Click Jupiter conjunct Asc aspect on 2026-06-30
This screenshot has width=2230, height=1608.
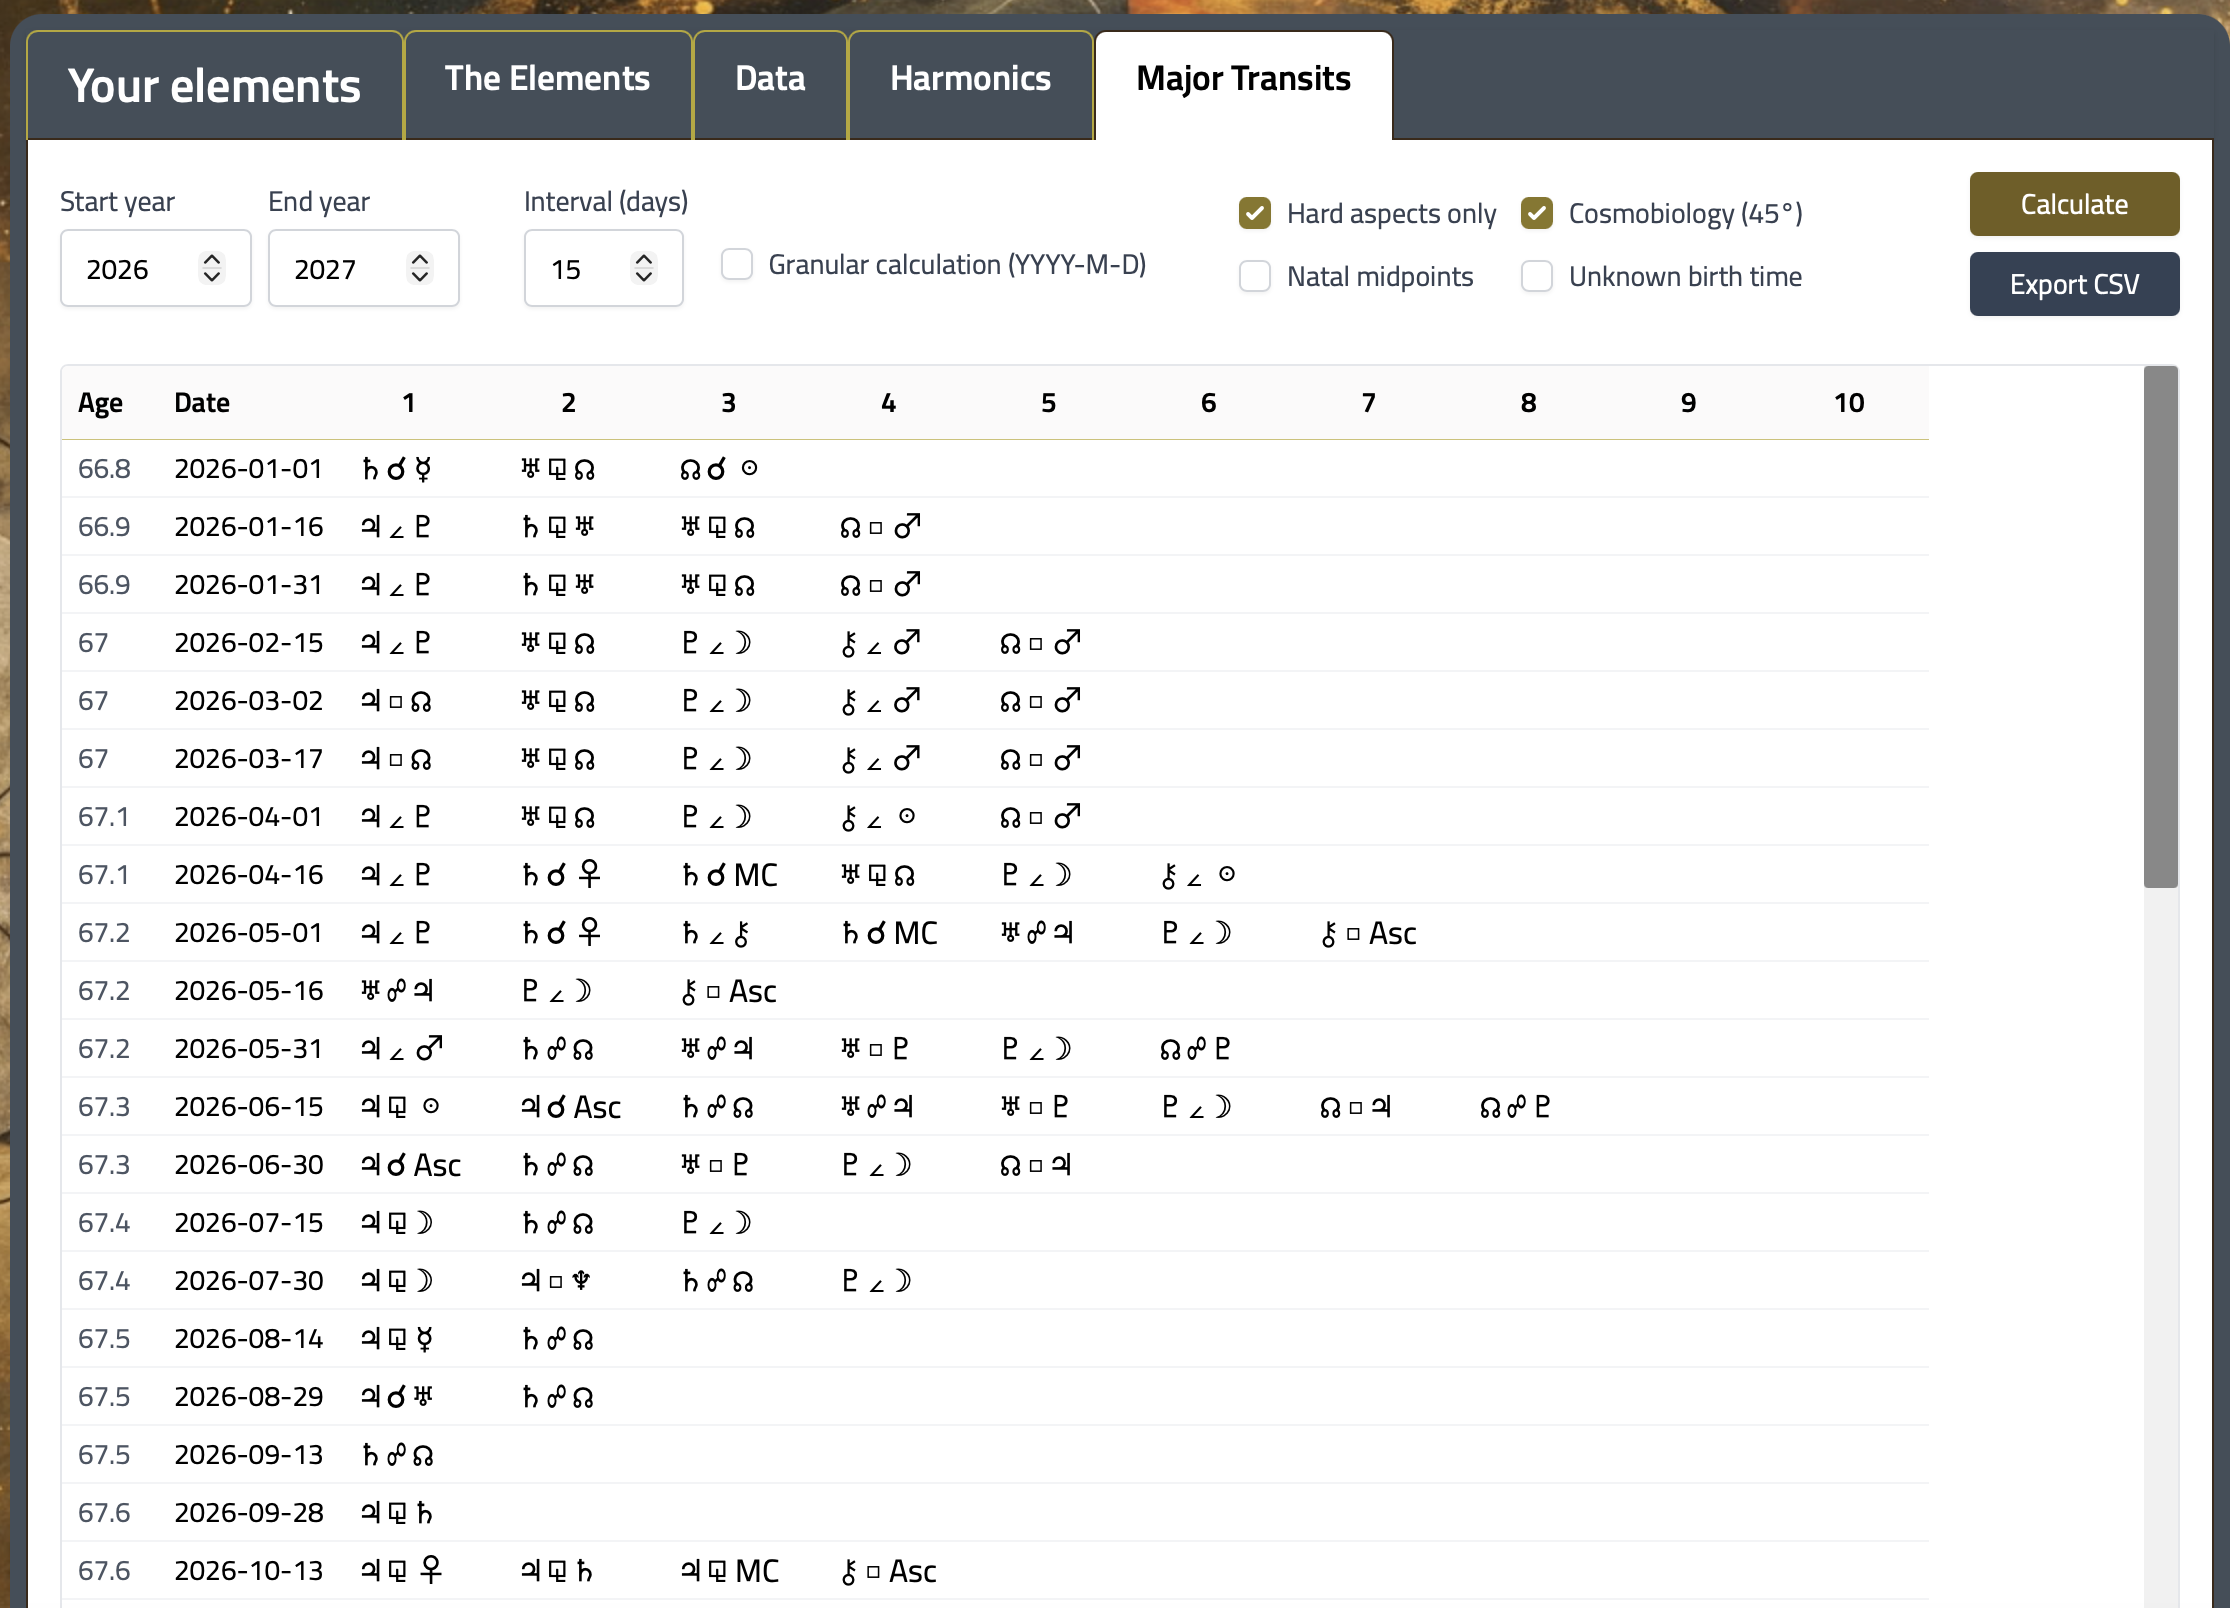[x=411, y=1165]
